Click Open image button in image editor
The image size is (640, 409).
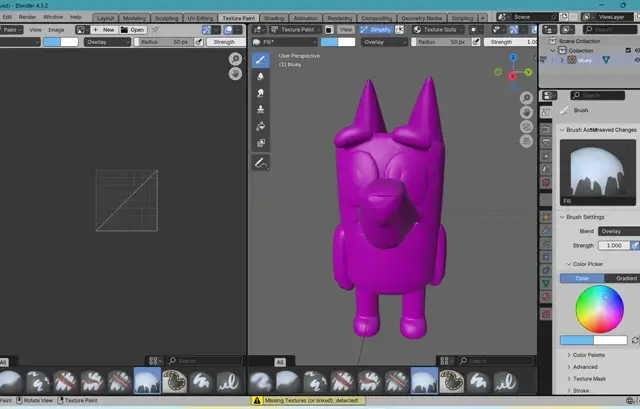coord(133,30)
